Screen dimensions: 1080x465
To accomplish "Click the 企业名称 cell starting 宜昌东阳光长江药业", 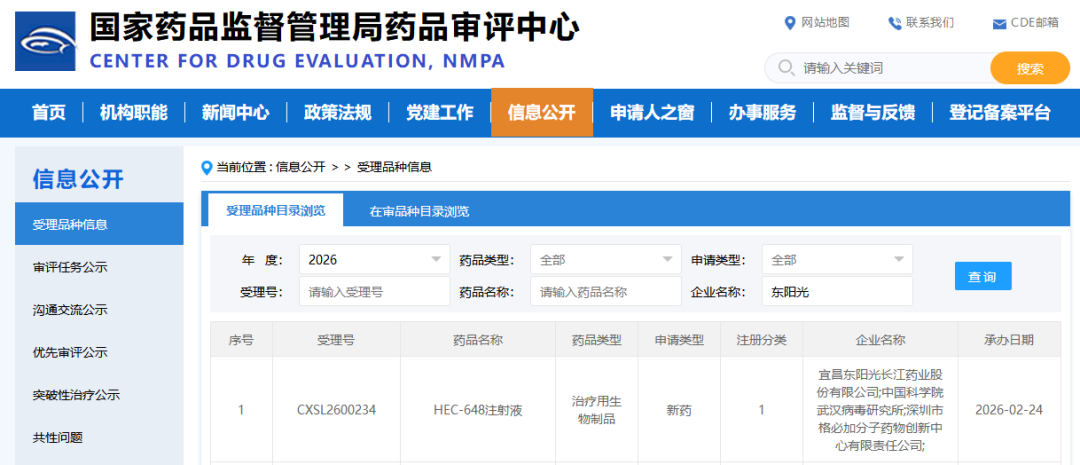I will pos(880,410).
